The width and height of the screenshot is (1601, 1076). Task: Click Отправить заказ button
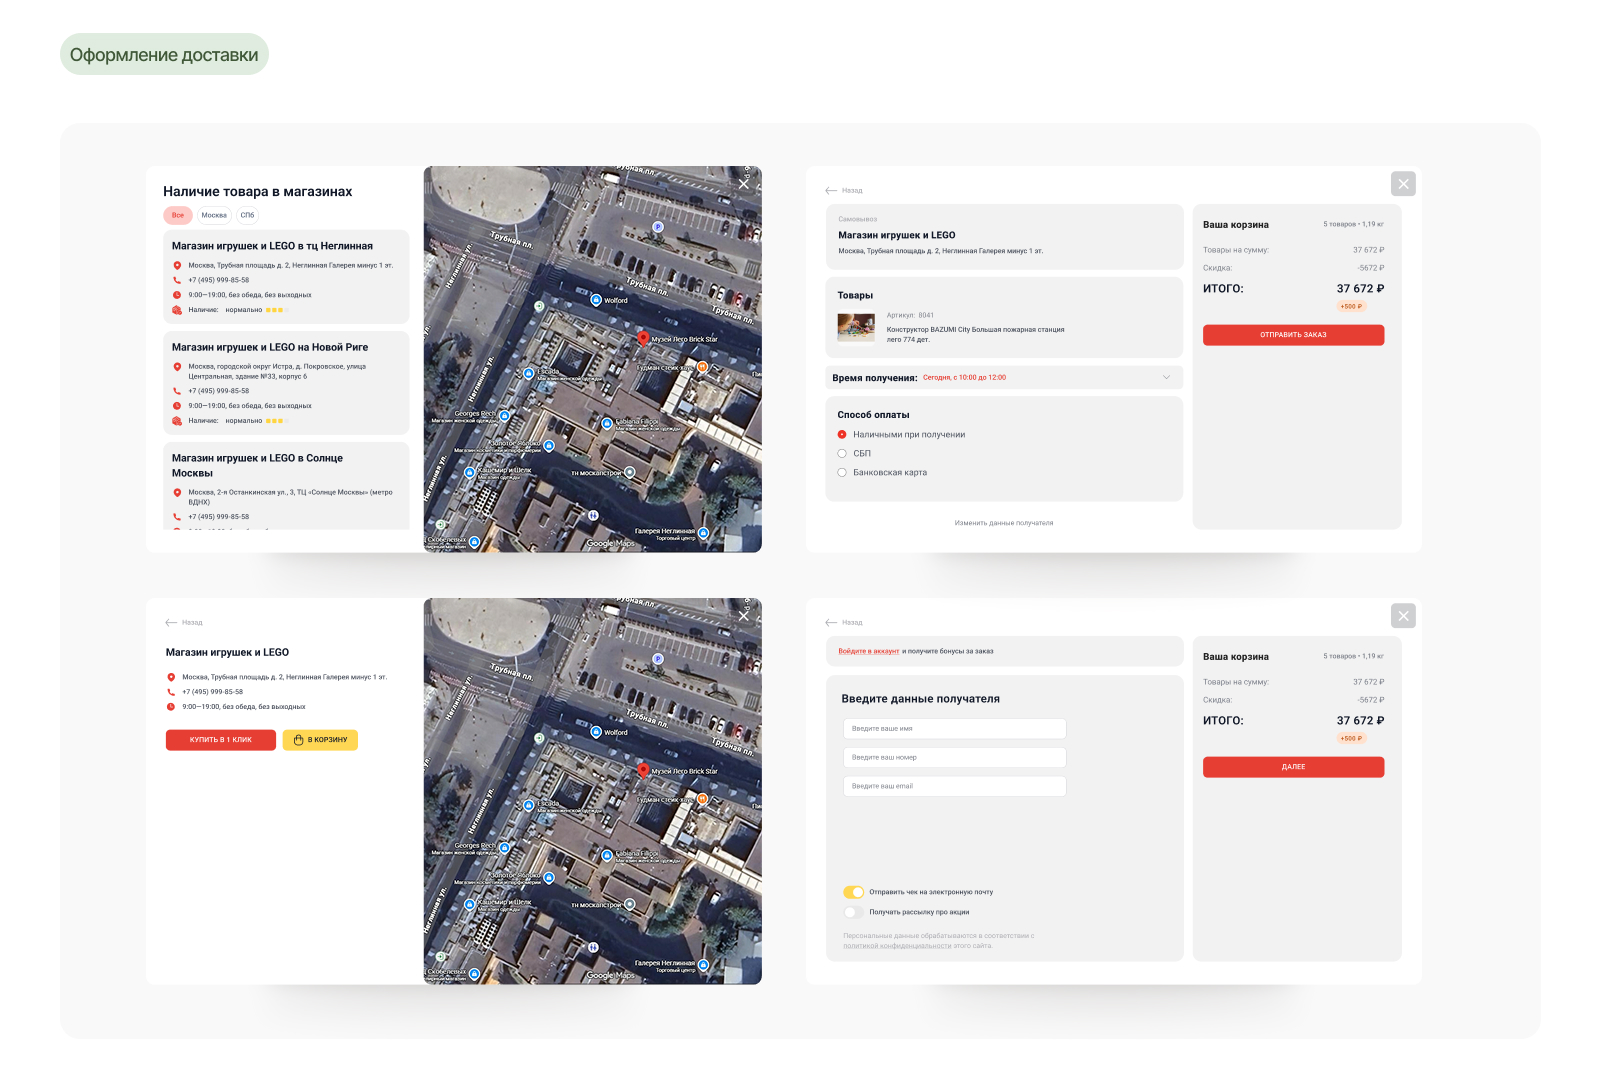click(1293, 335)
